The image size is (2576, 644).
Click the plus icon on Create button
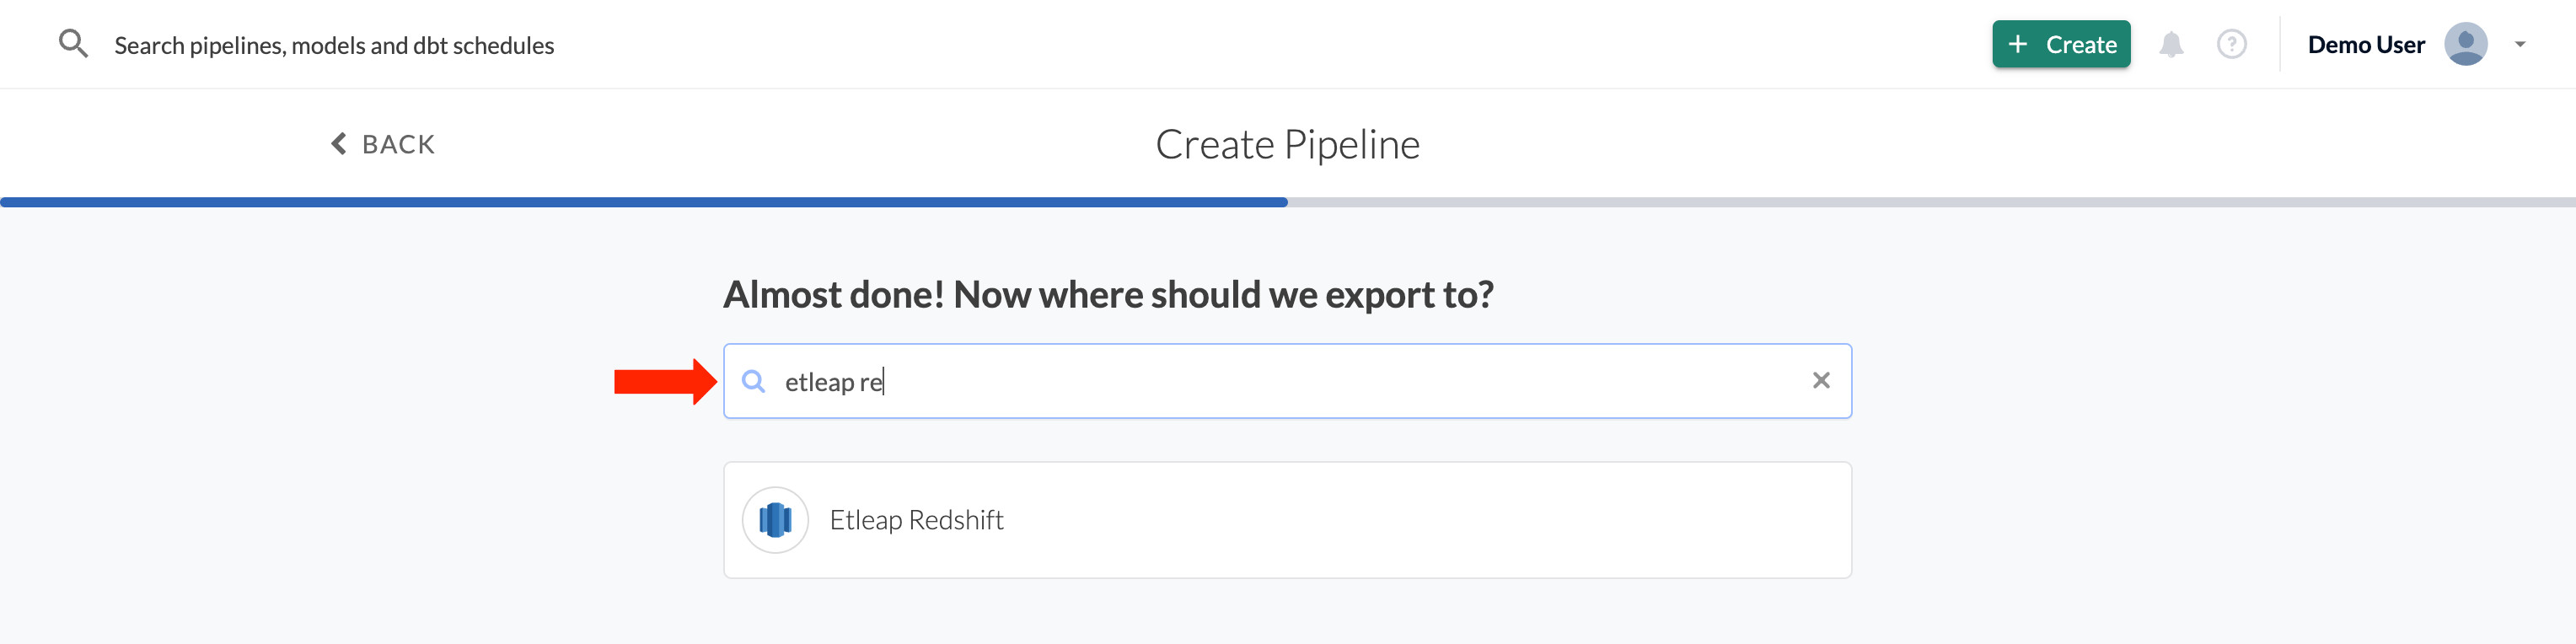click(2018, 45)
